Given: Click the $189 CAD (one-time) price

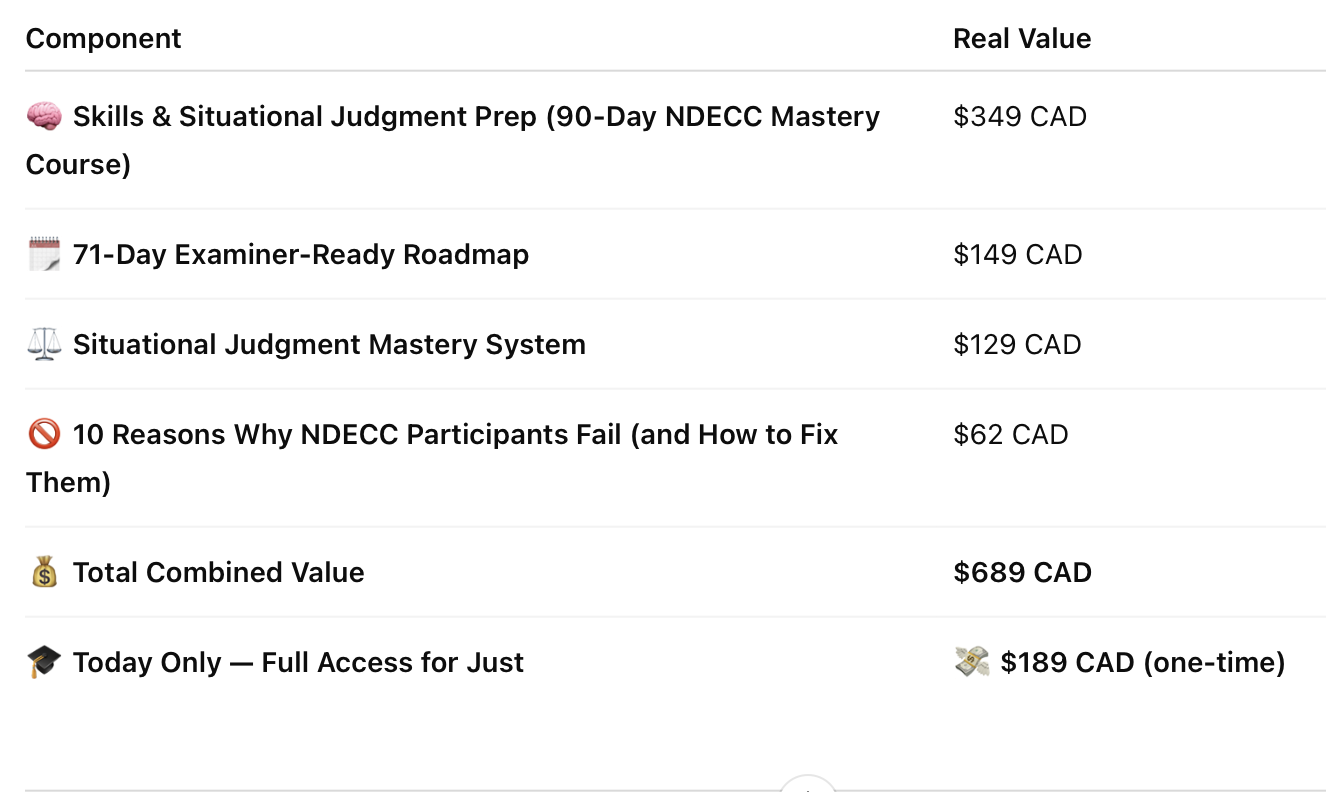Looking at the screenshot, I should tap(1142, 663).
